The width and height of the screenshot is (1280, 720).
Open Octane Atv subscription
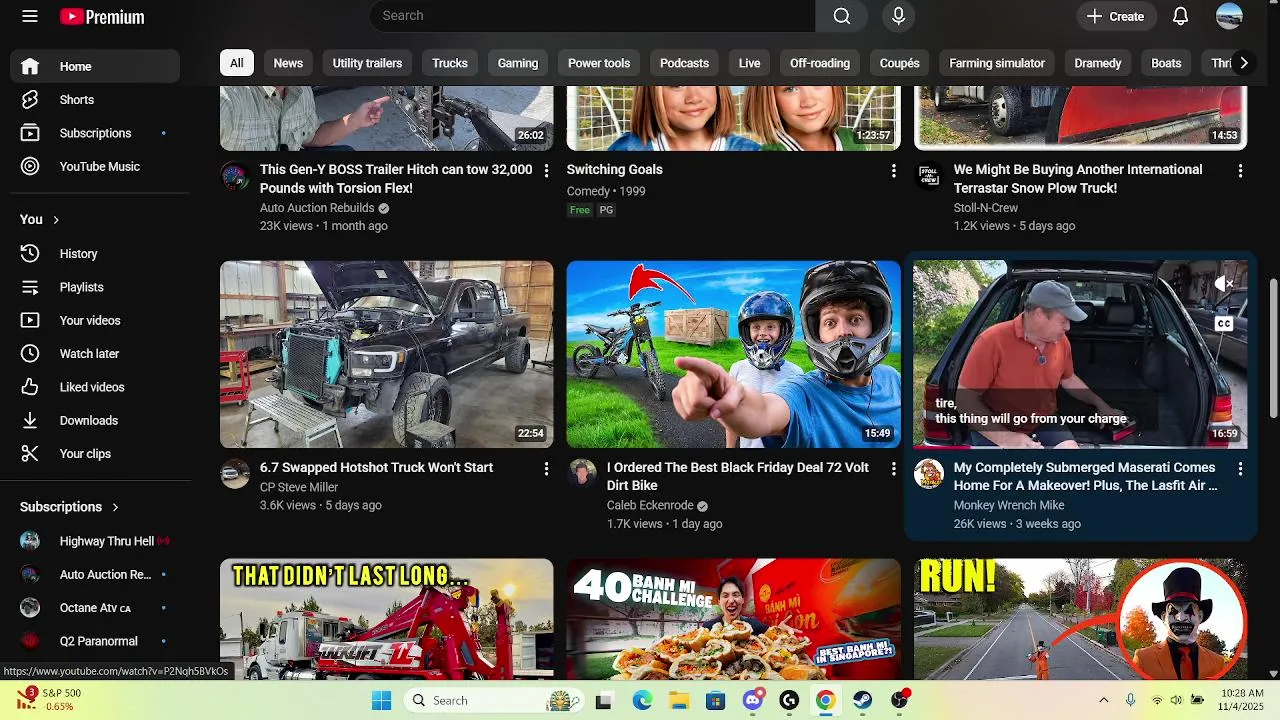click(x=96, y=608)
